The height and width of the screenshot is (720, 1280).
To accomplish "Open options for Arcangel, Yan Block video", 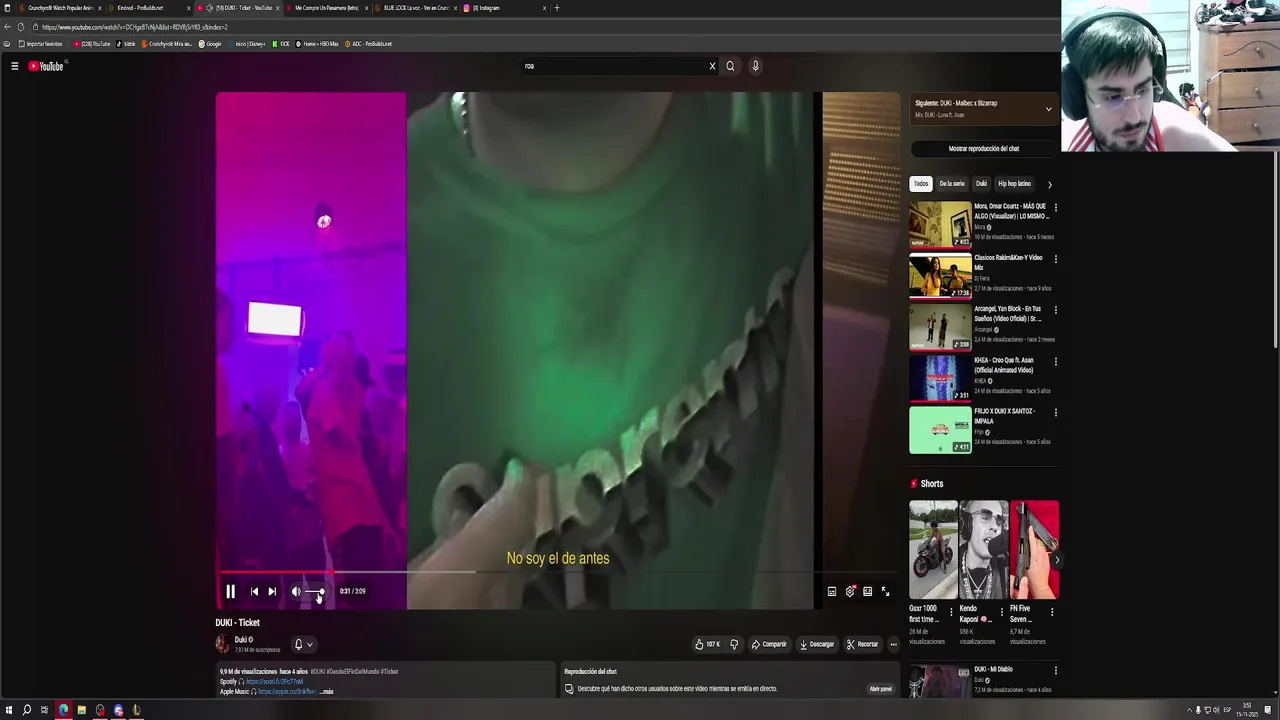I will click(x=1055, y=310).
